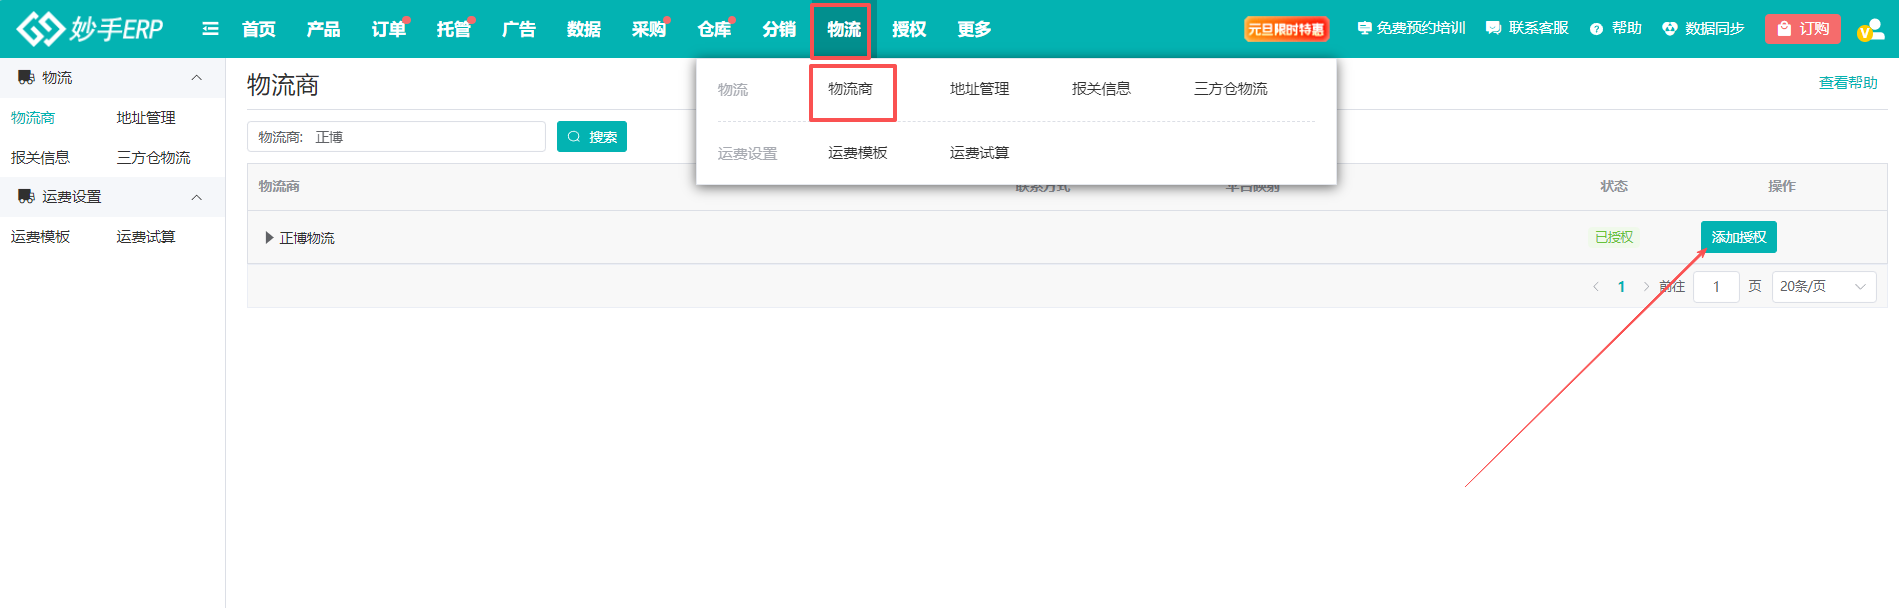Viewport: 1899px width, 608px height.
Task: Expand the 正博物流 row
Action: [x=269, y=238]
